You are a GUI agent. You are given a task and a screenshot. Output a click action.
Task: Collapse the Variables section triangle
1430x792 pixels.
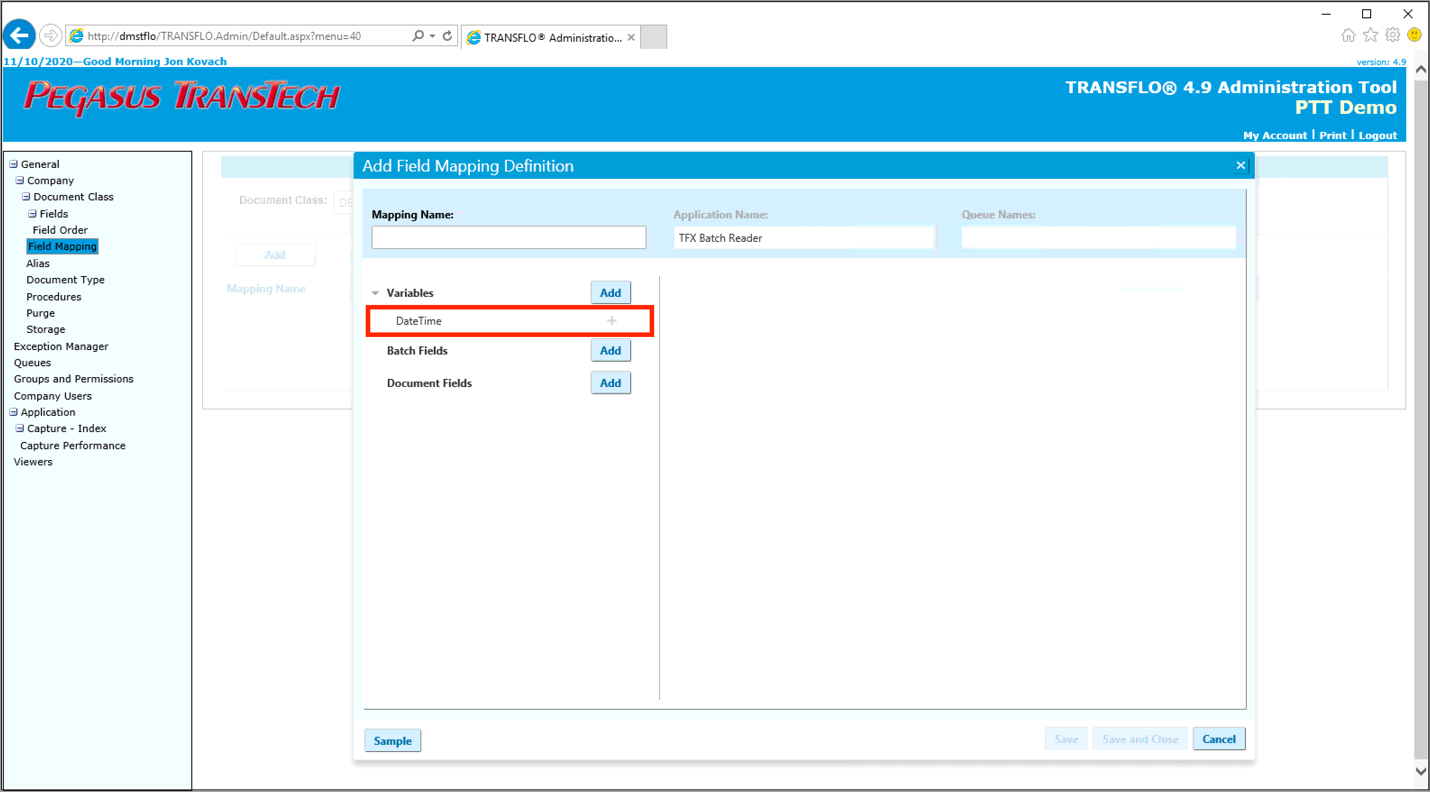click(376, 293)
